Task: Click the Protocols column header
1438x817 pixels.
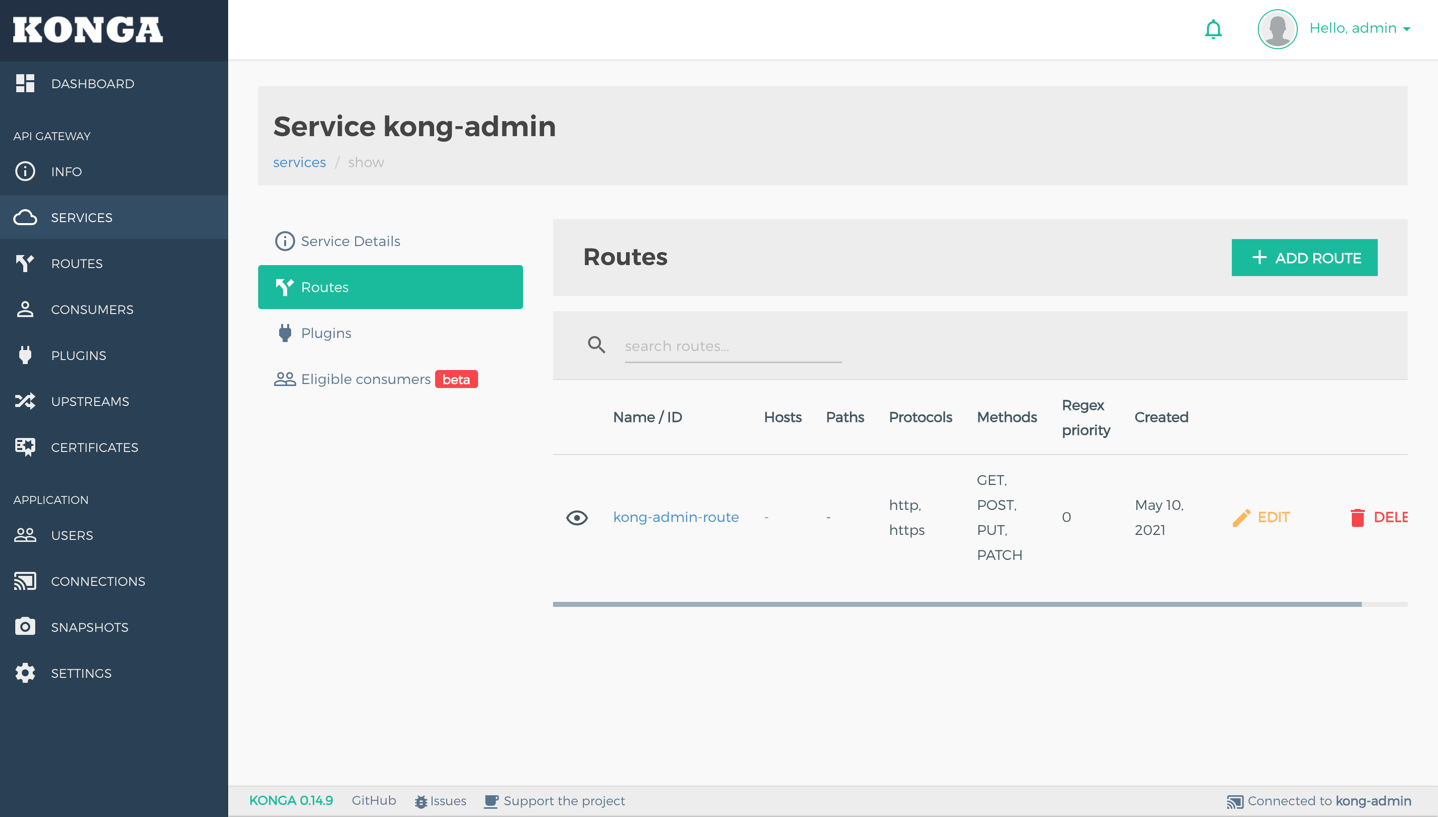Action: tap(920, 417)
